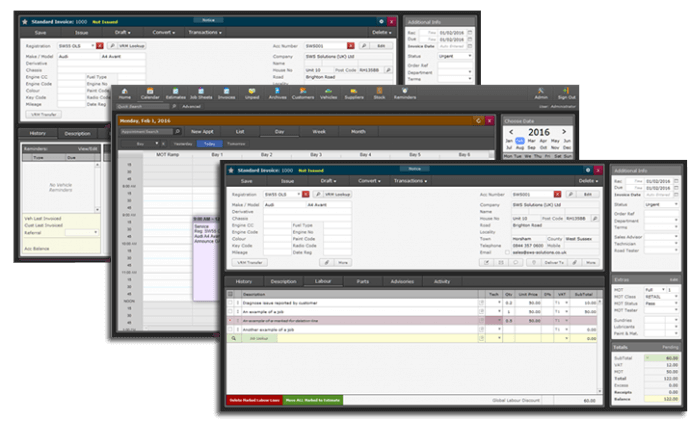The image size is (690, 421).
Task: Switch to the Activity tab
Action: [x=442, y=281]
